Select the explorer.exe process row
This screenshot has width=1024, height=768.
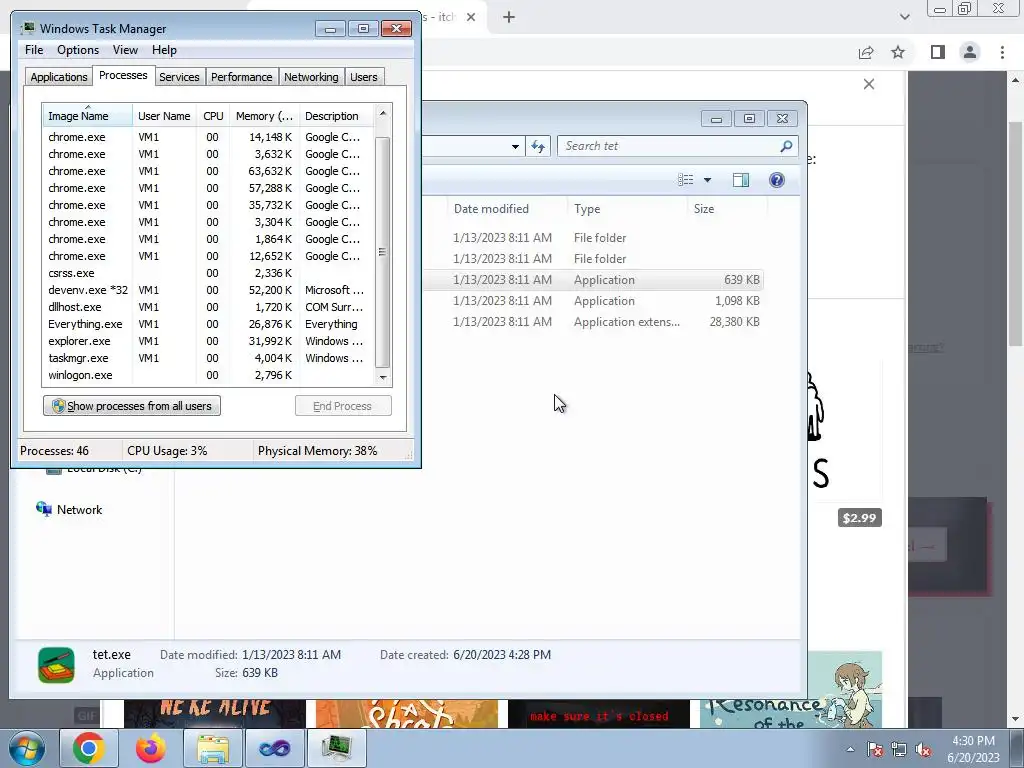tap(209, 341)
